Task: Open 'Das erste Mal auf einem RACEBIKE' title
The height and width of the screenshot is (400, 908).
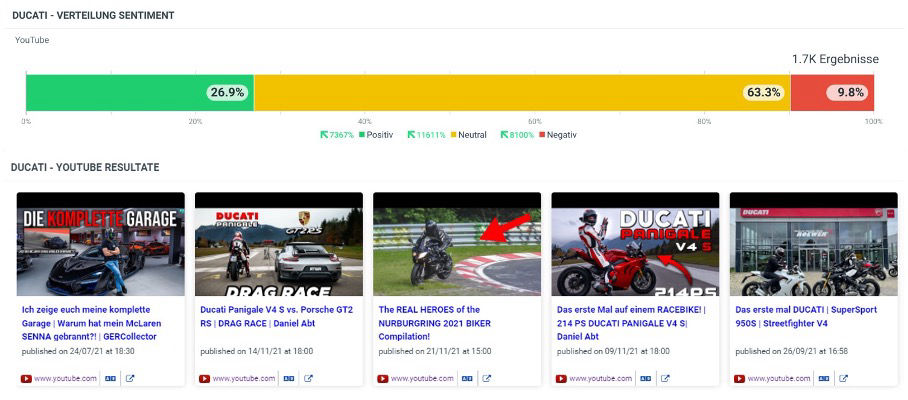Action: (x=631, y=323)
